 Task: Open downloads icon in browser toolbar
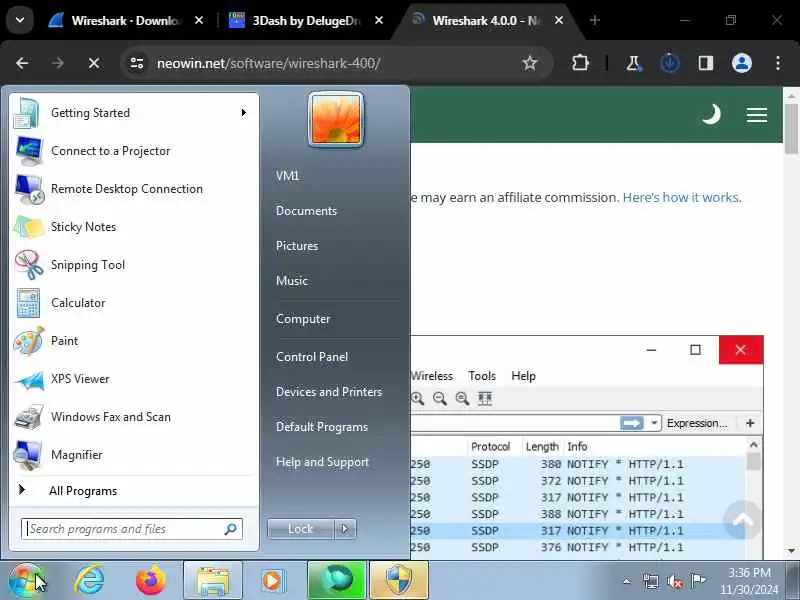(x=670, y=63)
